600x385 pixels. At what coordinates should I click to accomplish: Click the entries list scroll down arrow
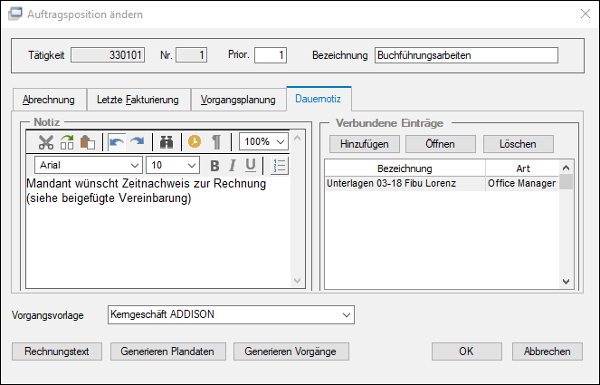pyautogui.click(x=566, y=281)
